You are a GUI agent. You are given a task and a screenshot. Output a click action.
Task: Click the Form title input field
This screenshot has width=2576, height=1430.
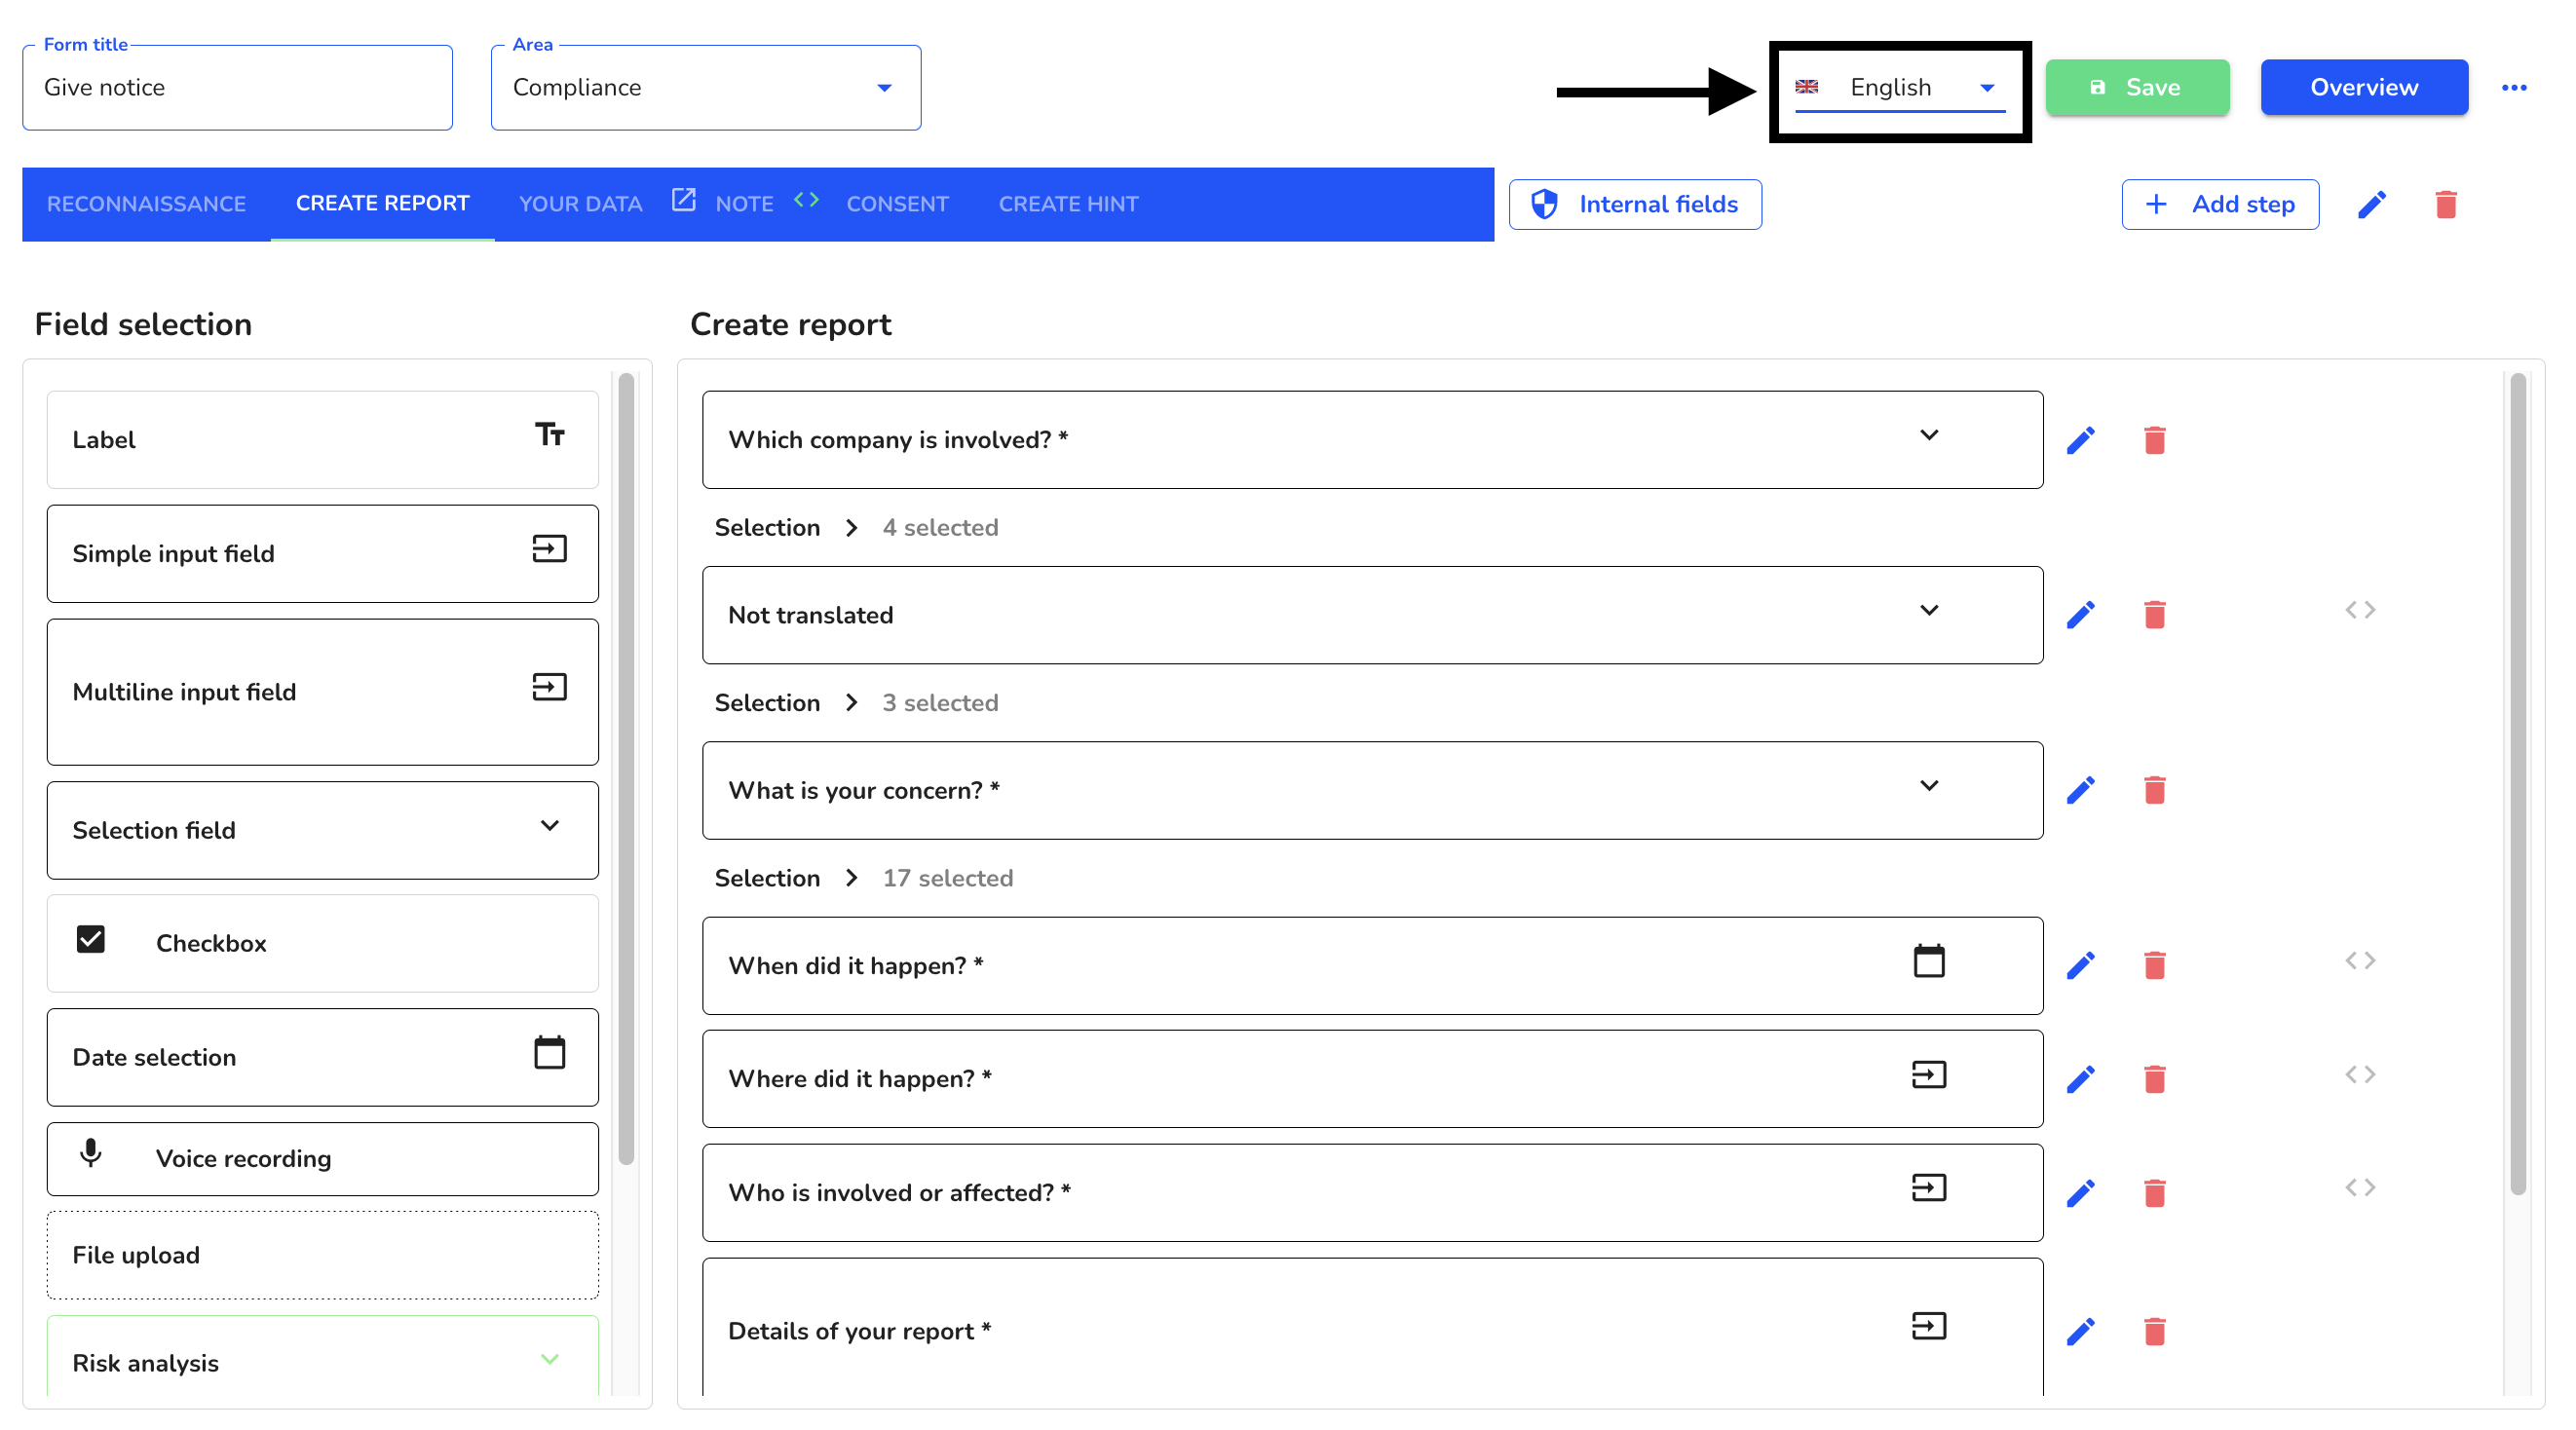pyautogui.click(x=237, y=87)
